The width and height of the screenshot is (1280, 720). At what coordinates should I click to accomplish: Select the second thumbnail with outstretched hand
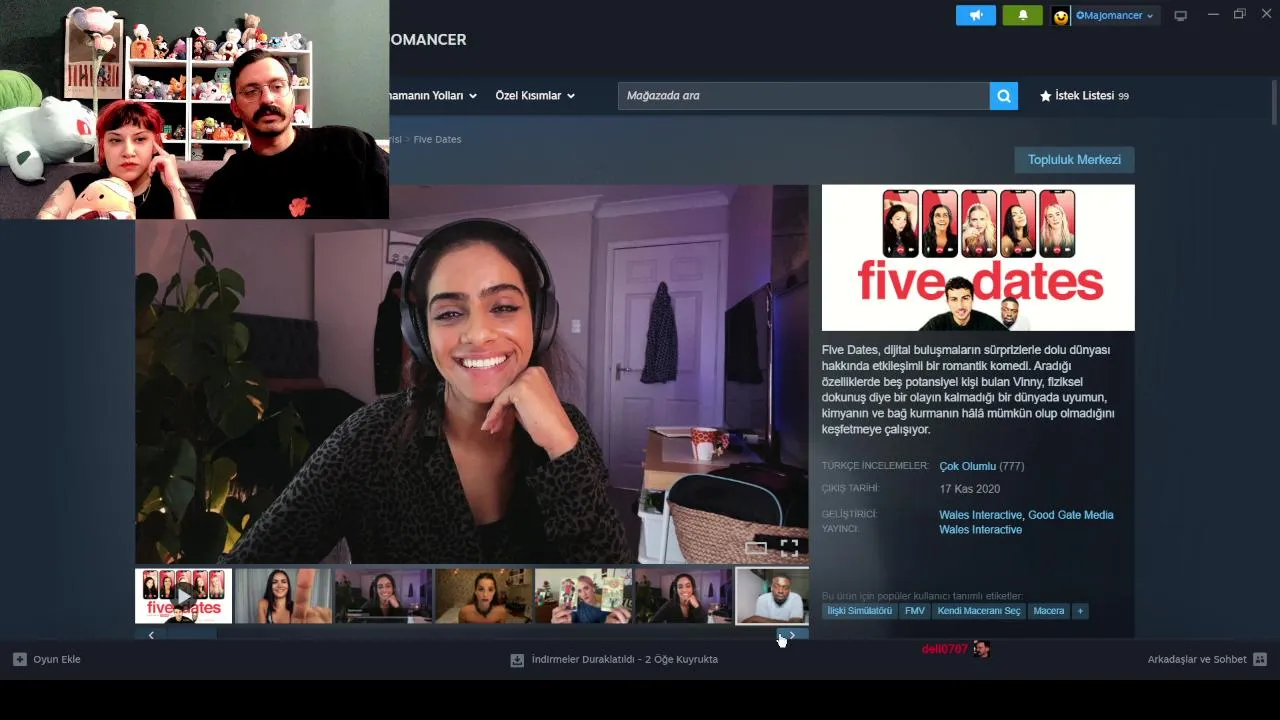coord(283,596)
